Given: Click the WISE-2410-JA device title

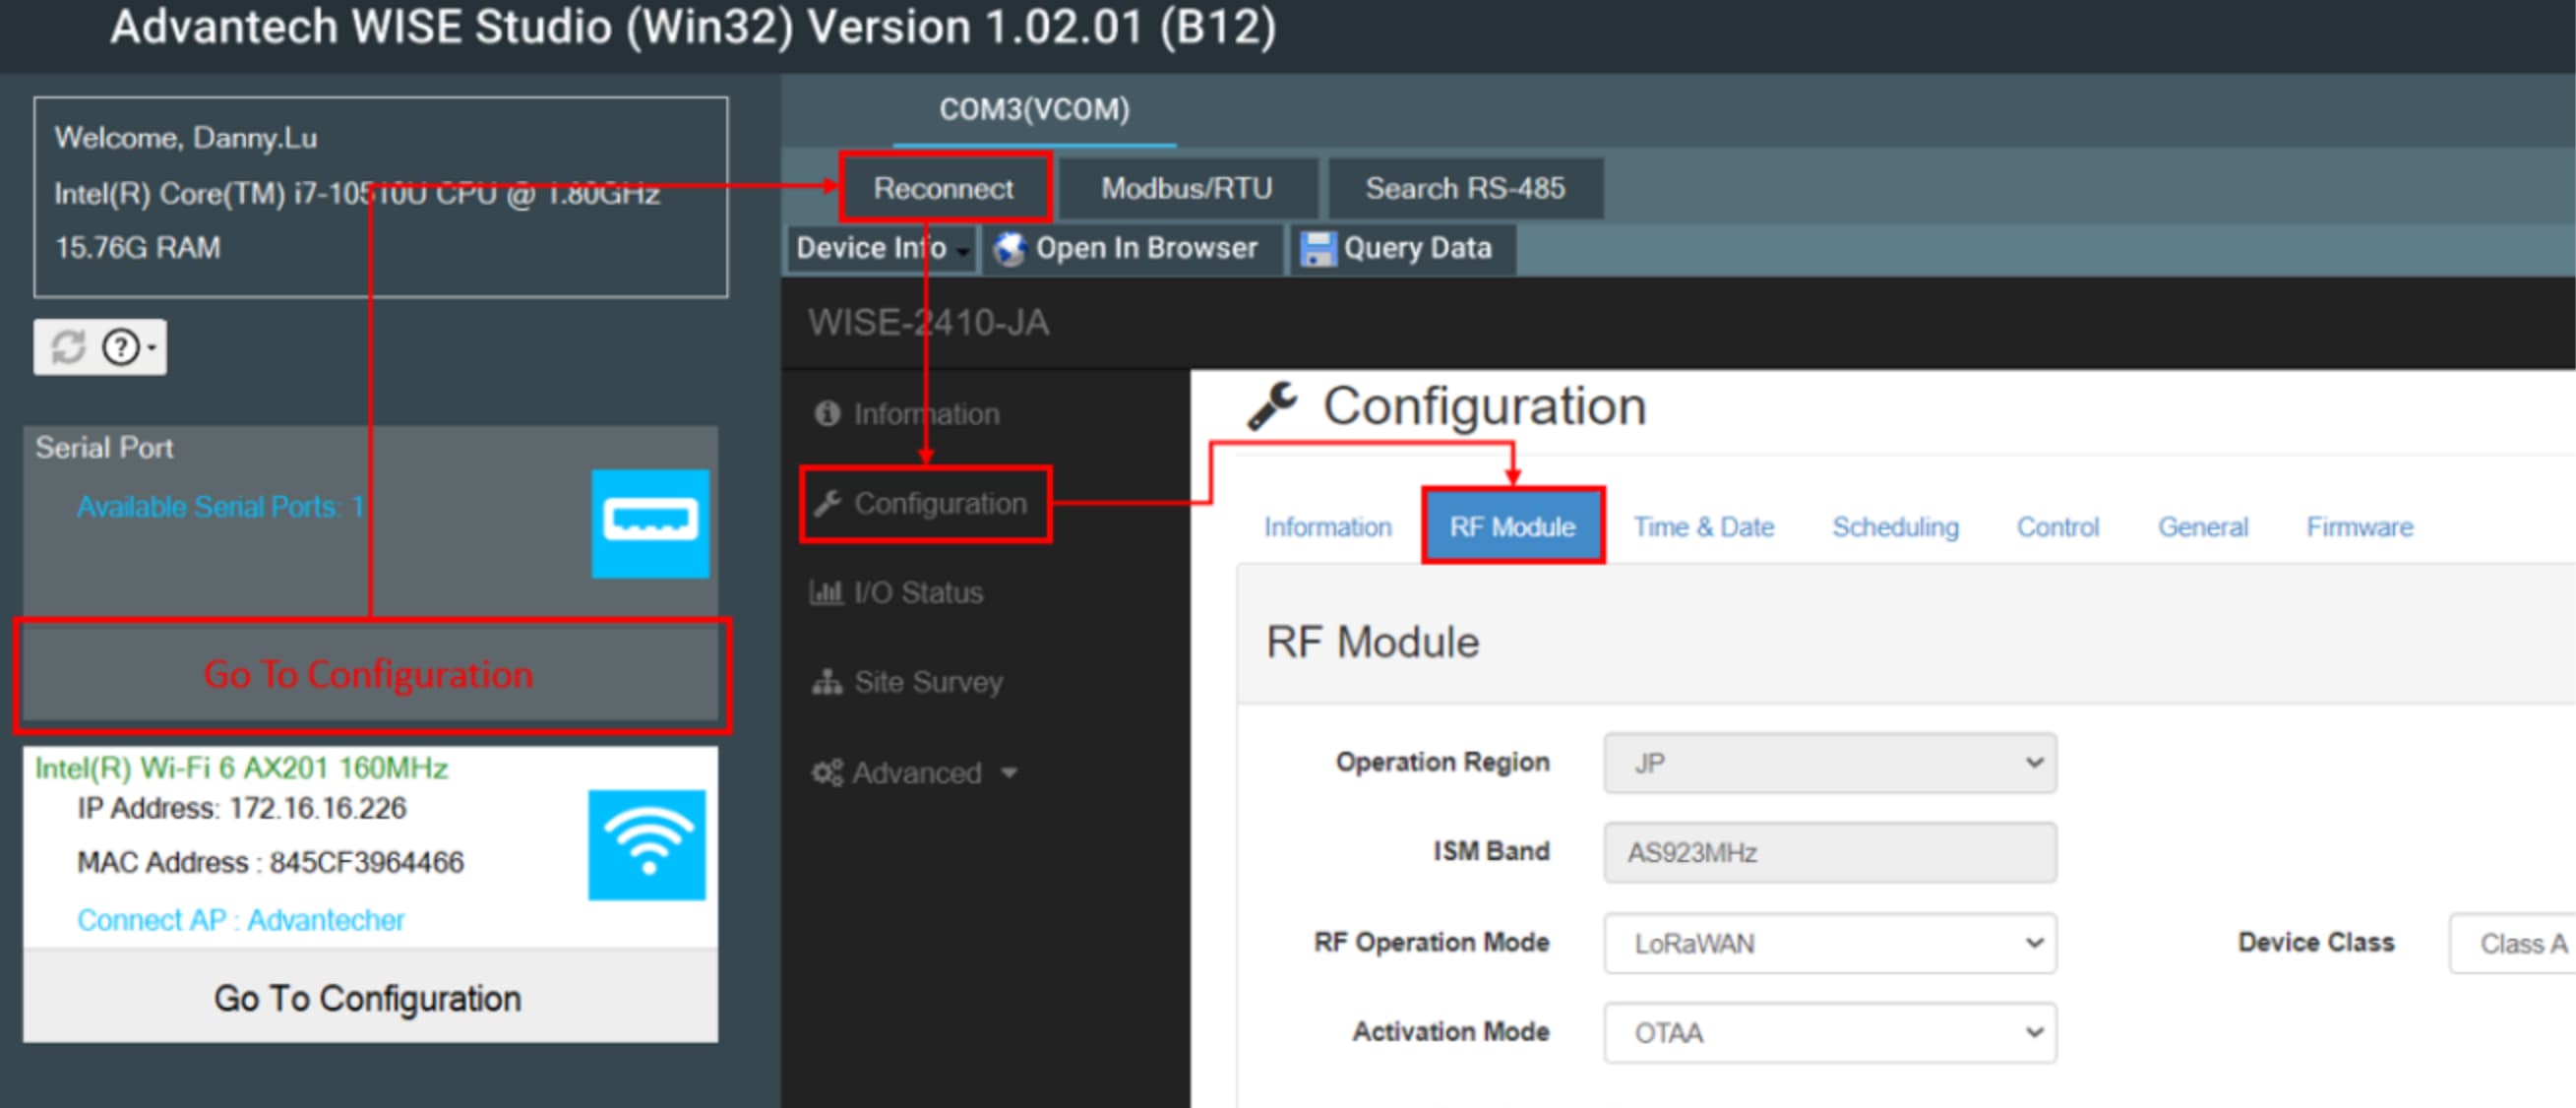Looking at the screenshot, I should pyautogui.click(x=928, y=323).
